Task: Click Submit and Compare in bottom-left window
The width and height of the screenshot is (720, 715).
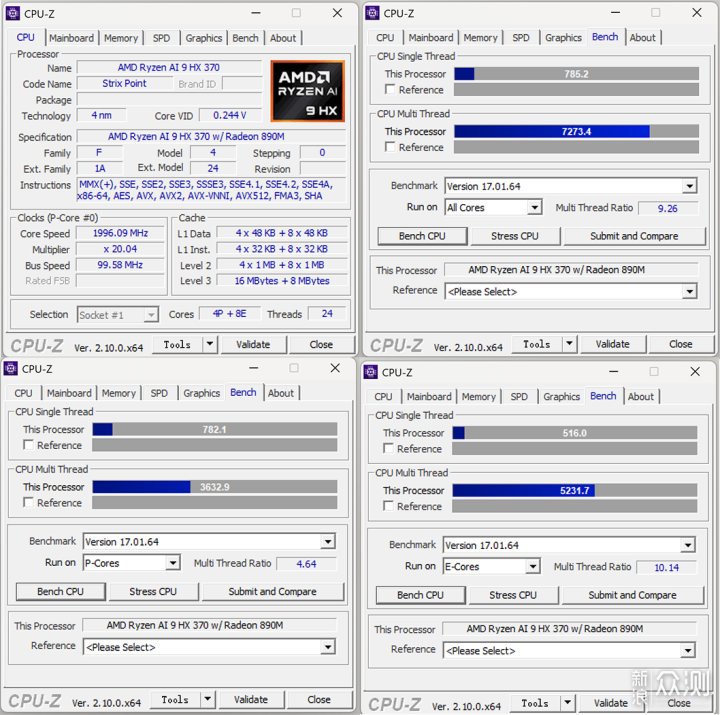Action: click(272, 591)
